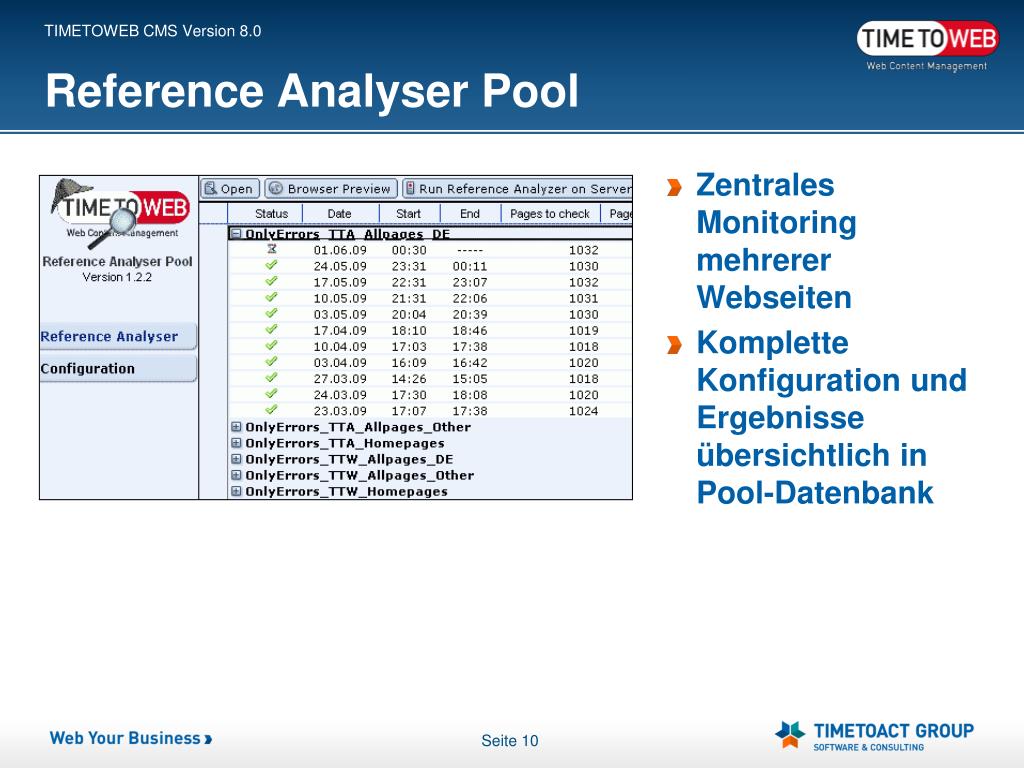Run Reference Analyzer on Server

tap(517, 189)
